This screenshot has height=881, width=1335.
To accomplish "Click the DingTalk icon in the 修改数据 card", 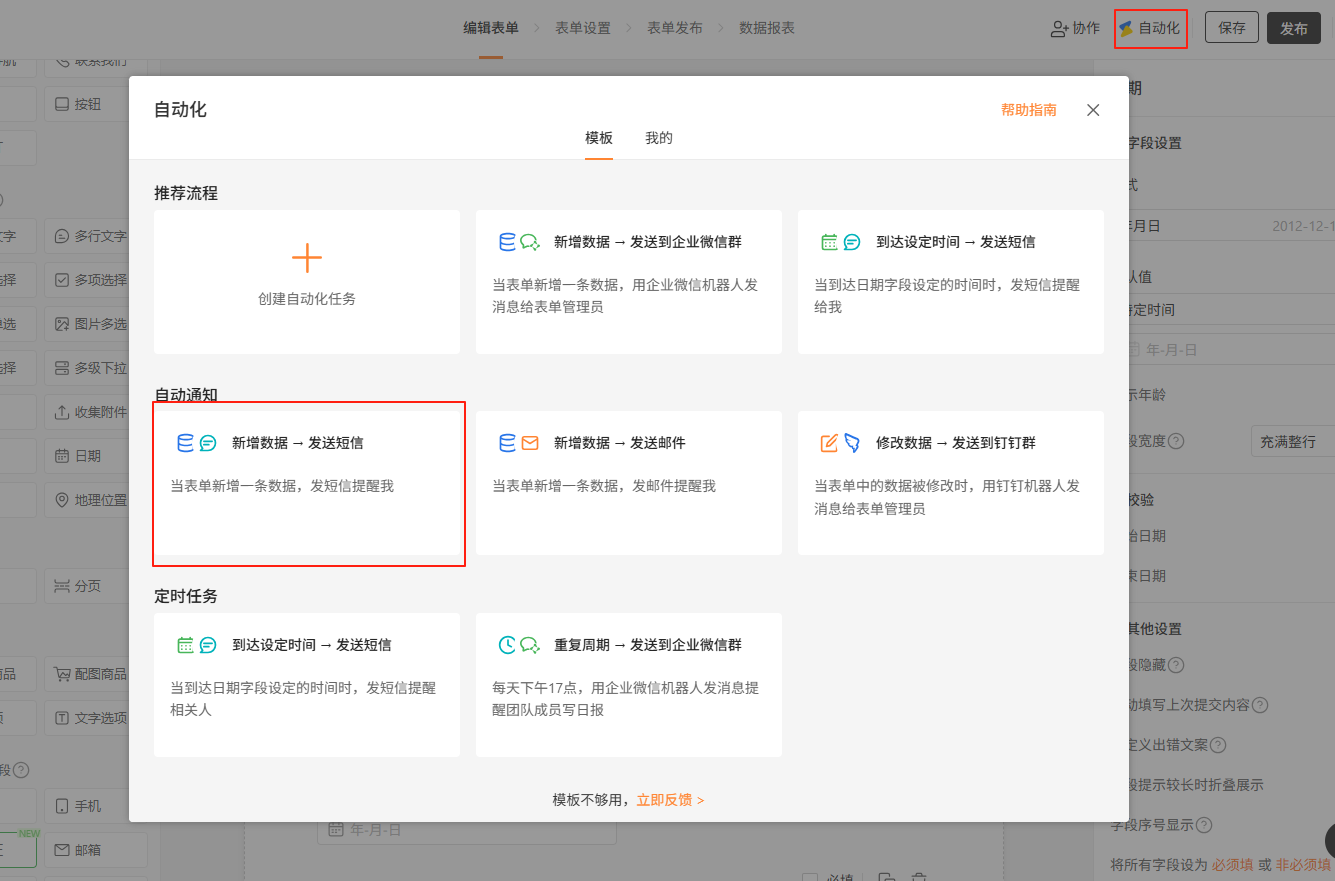I will point(852,443).
